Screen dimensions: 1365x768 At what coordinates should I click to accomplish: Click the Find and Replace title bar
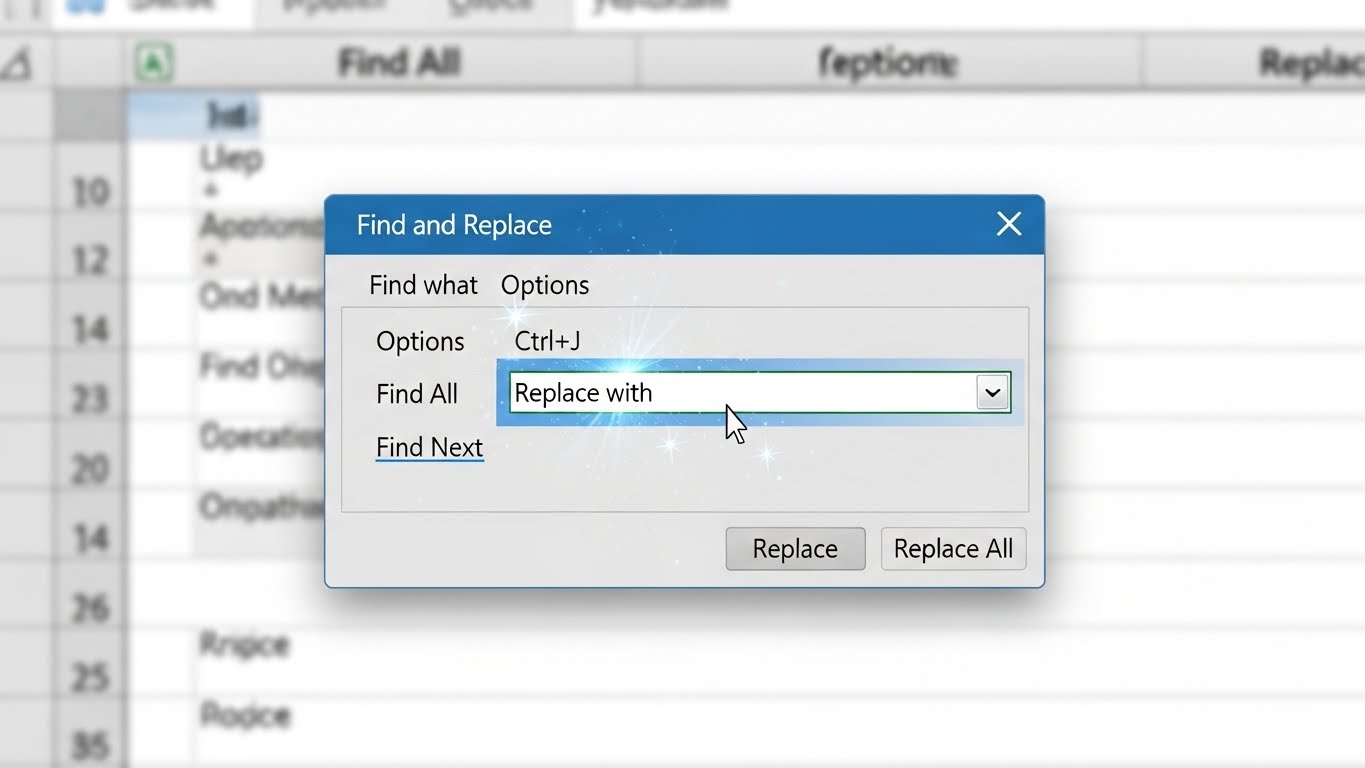point(650,224)
